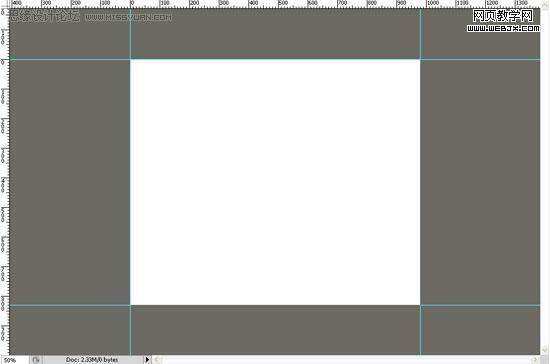Screen dimensions: 550x364
Task: Click the horizontal scrollbar right arrow
Action: tap(536, 359)
